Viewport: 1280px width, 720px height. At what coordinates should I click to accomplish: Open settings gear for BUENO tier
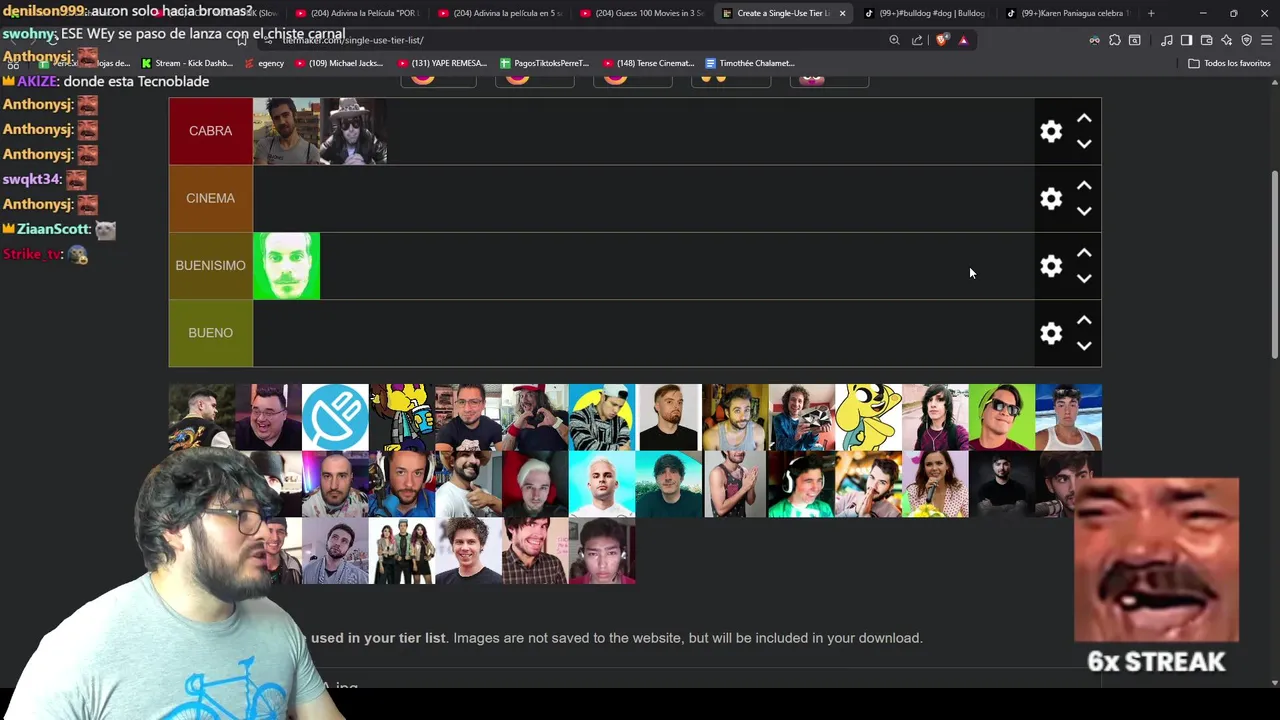coord(1051,333)
